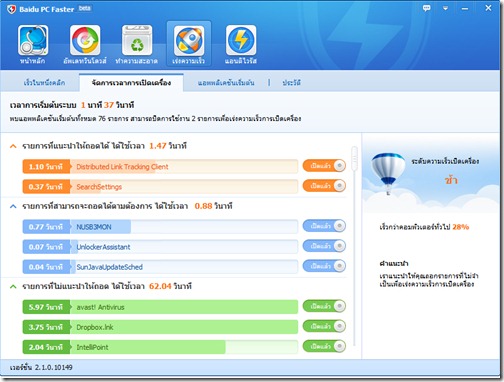Collapse the blue 0.88 seconds section
The image size is (504, 382).
pyautogui.click(x=13, y=206)
